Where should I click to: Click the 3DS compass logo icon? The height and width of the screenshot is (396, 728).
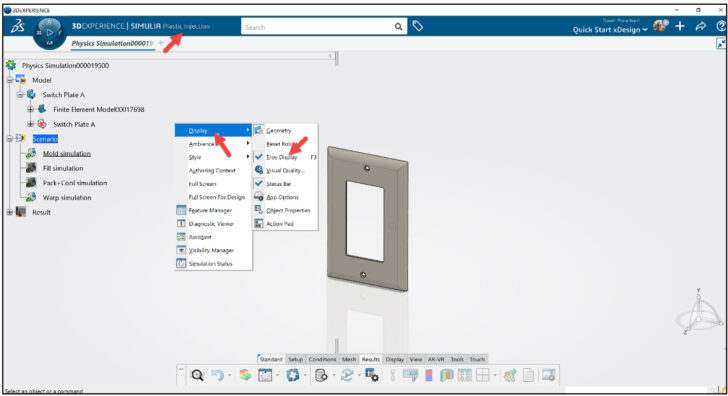18,26
